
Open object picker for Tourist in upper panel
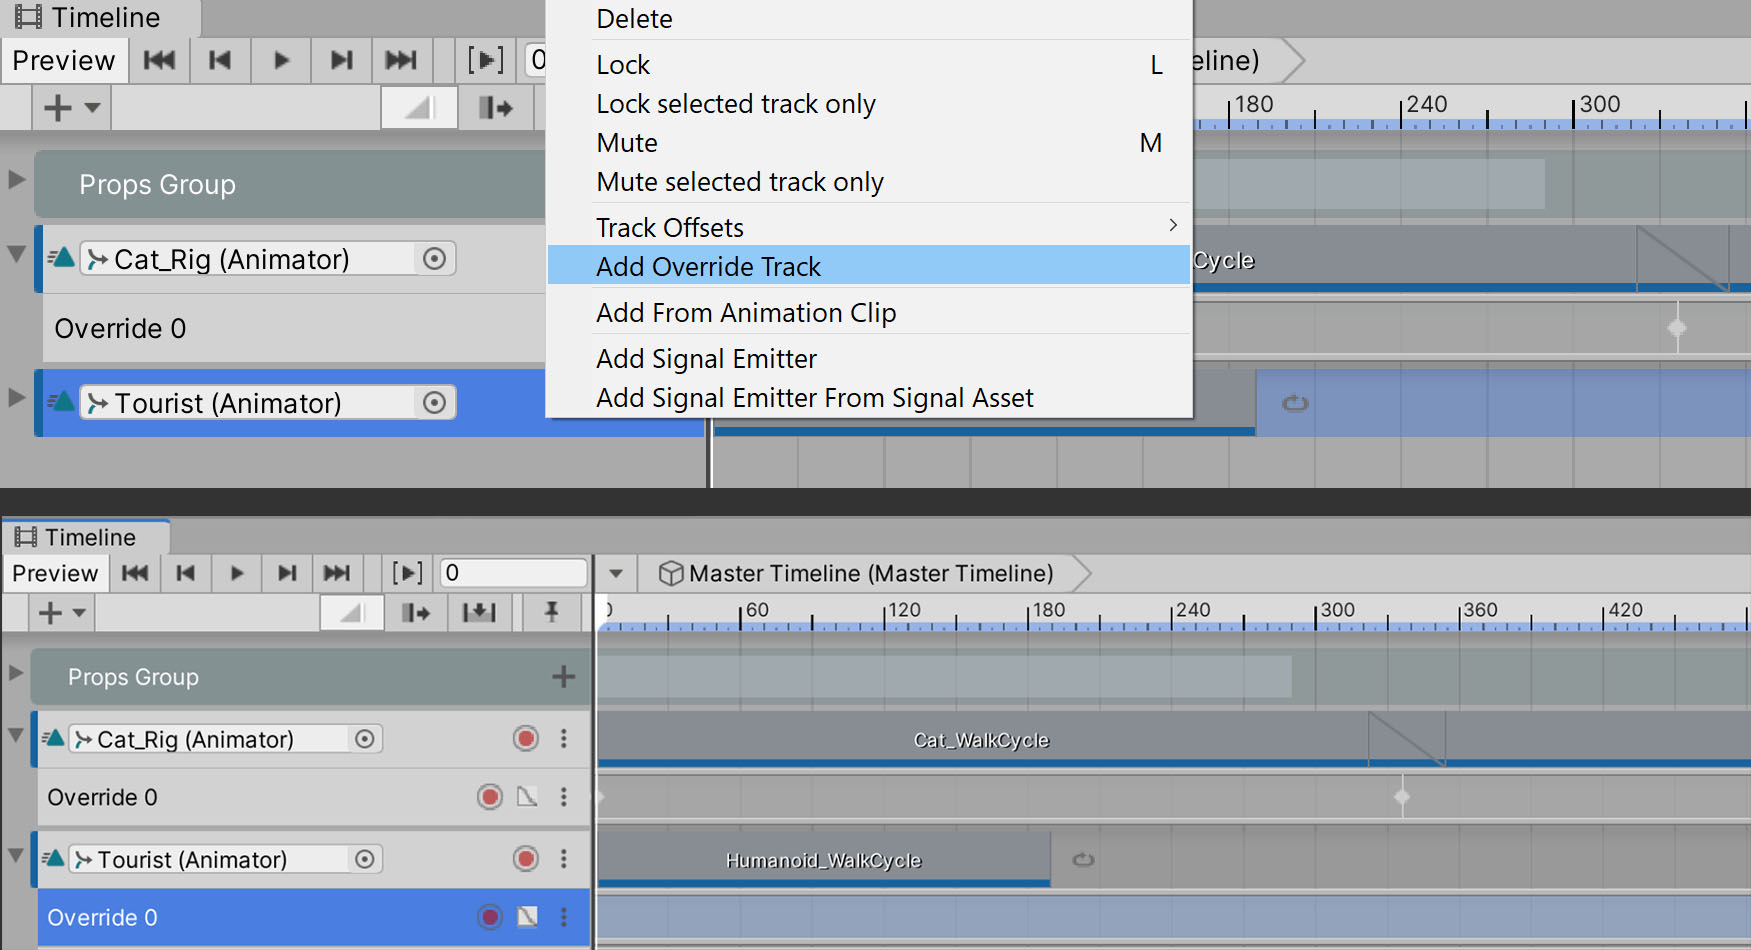tap(434, 403)
